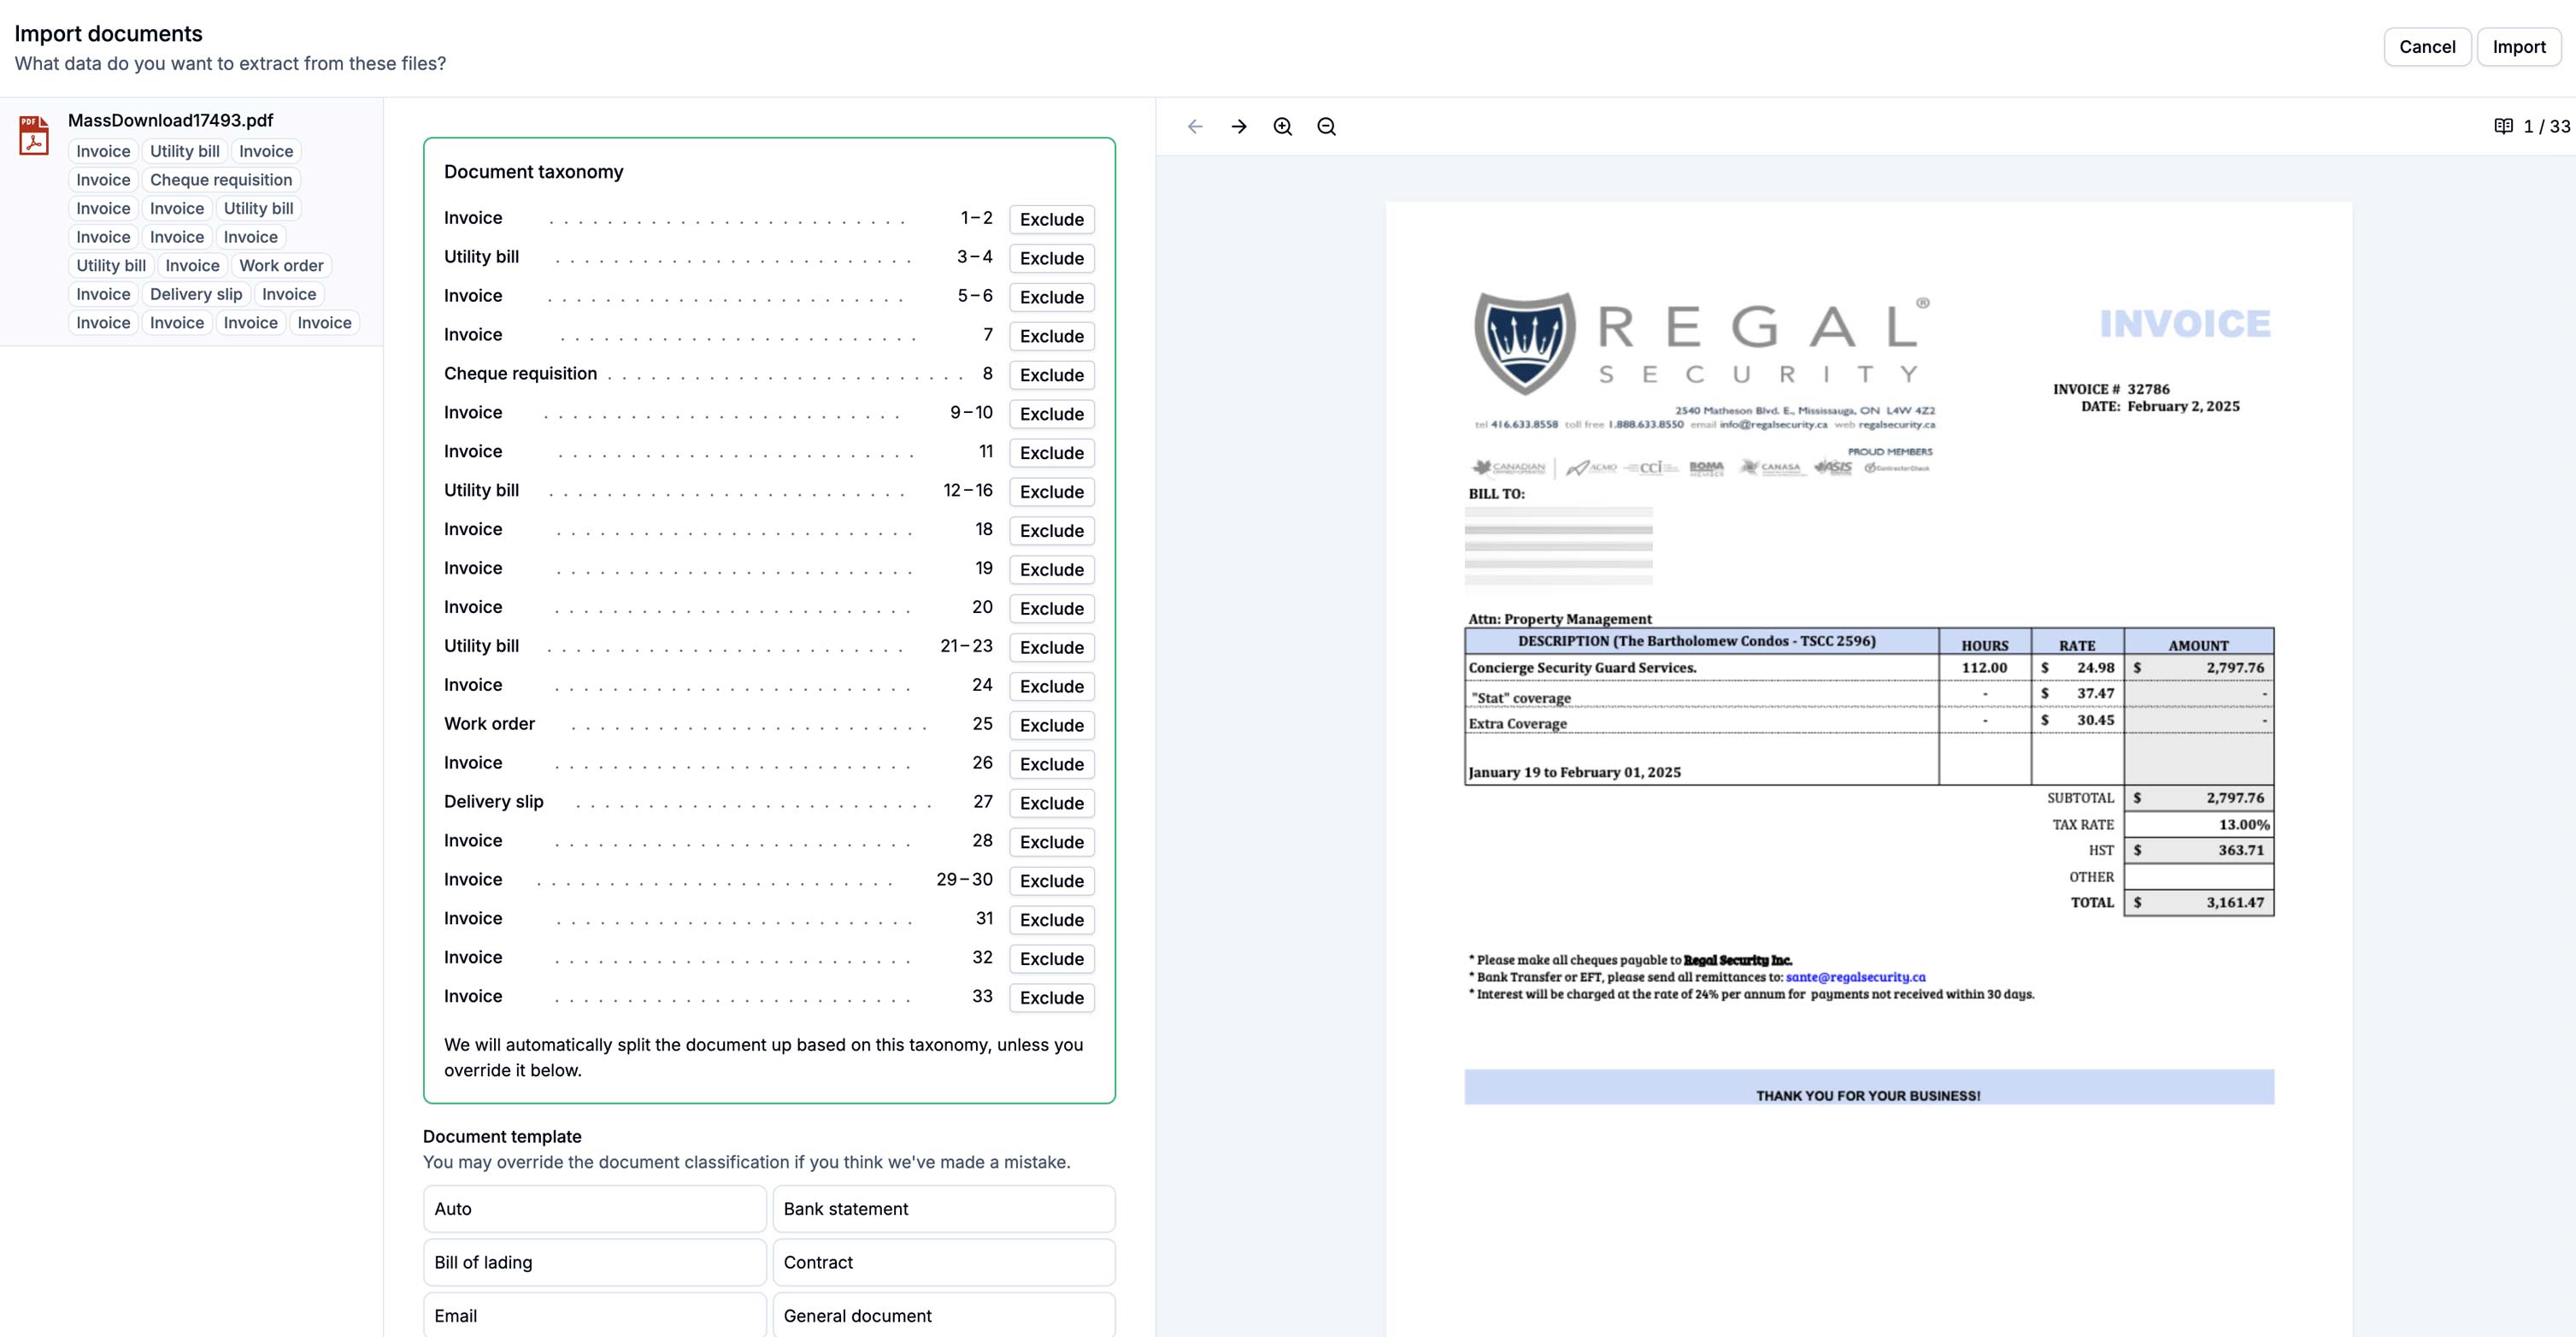Exclude the Work order on page 25
Viewport: 2576px width, 1337px height.
(x=1051, y=725)
